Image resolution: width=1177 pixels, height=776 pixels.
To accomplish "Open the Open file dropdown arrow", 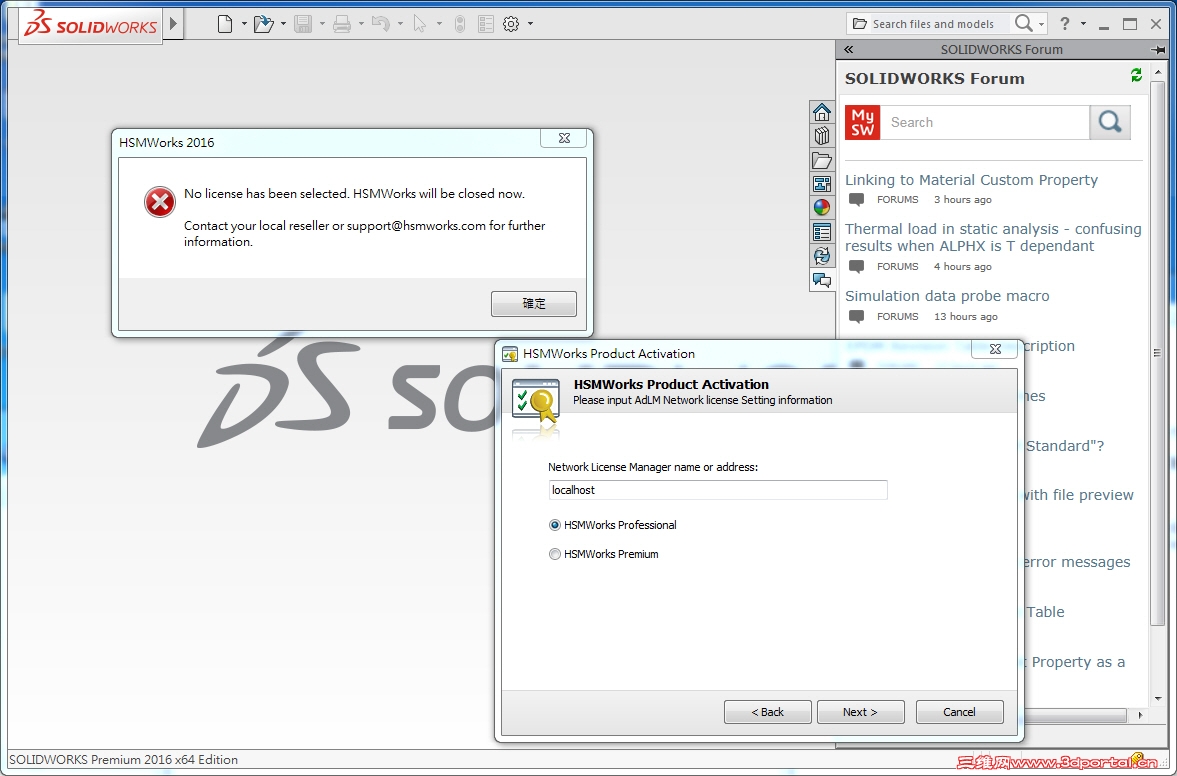I will pyautogui.click(x=283, y=24).
